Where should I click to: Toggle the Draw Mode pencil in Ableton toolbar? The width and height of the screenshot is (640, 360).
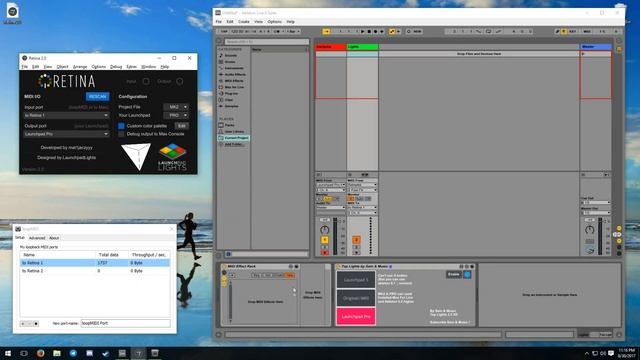(557, 31)
